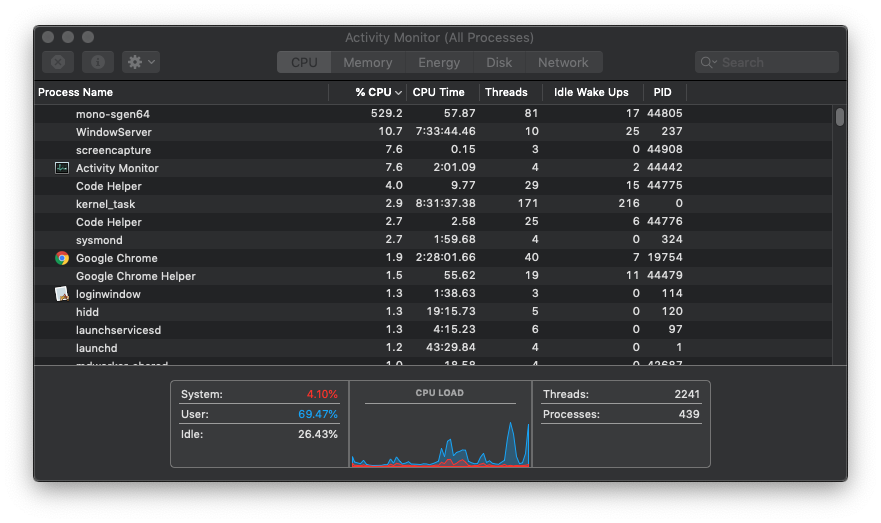Select the launchservicesd process row
The width and height of the screenshot is (881, 523).
point(433,330)
